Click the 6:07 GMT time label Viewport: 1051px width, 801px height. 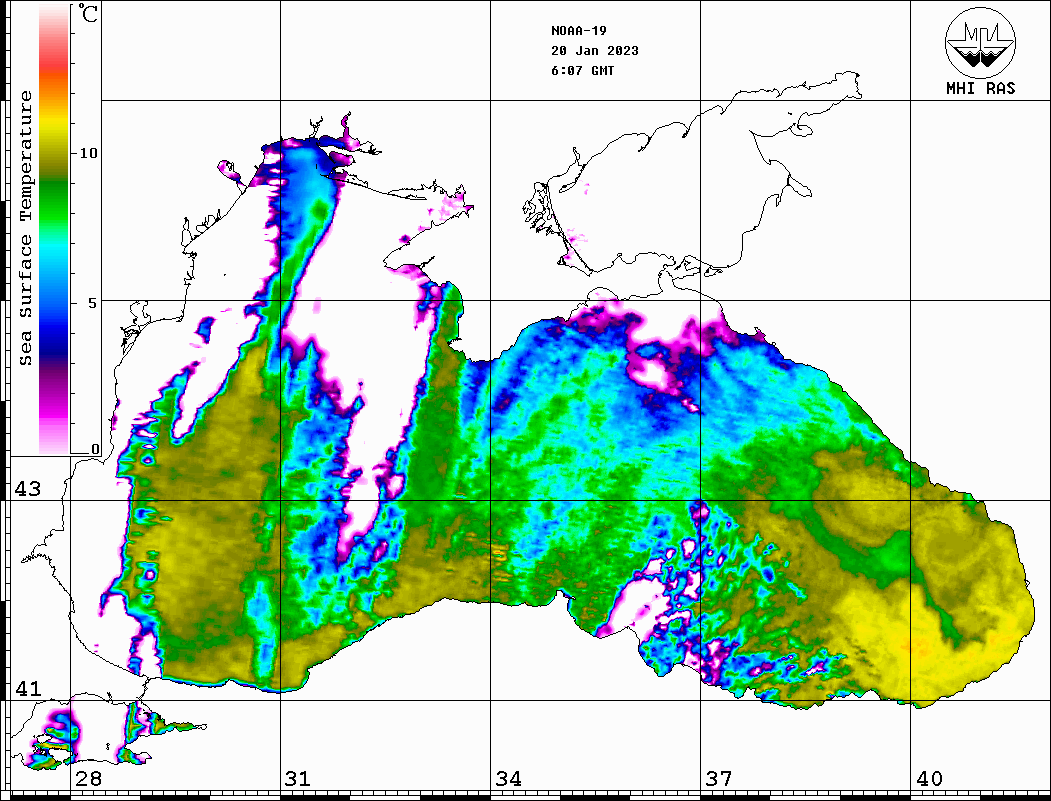(x=582, y=71)
